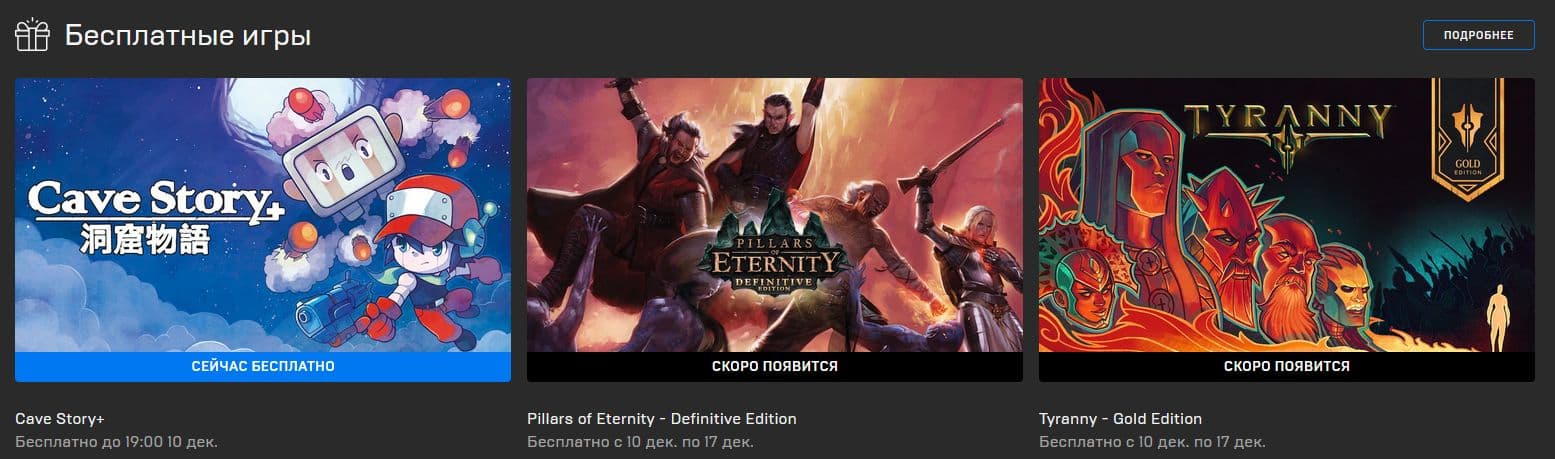The image size is (1555, 459).
Task: Click the Сейчас бесплатно blue banner
Action: 263,367
